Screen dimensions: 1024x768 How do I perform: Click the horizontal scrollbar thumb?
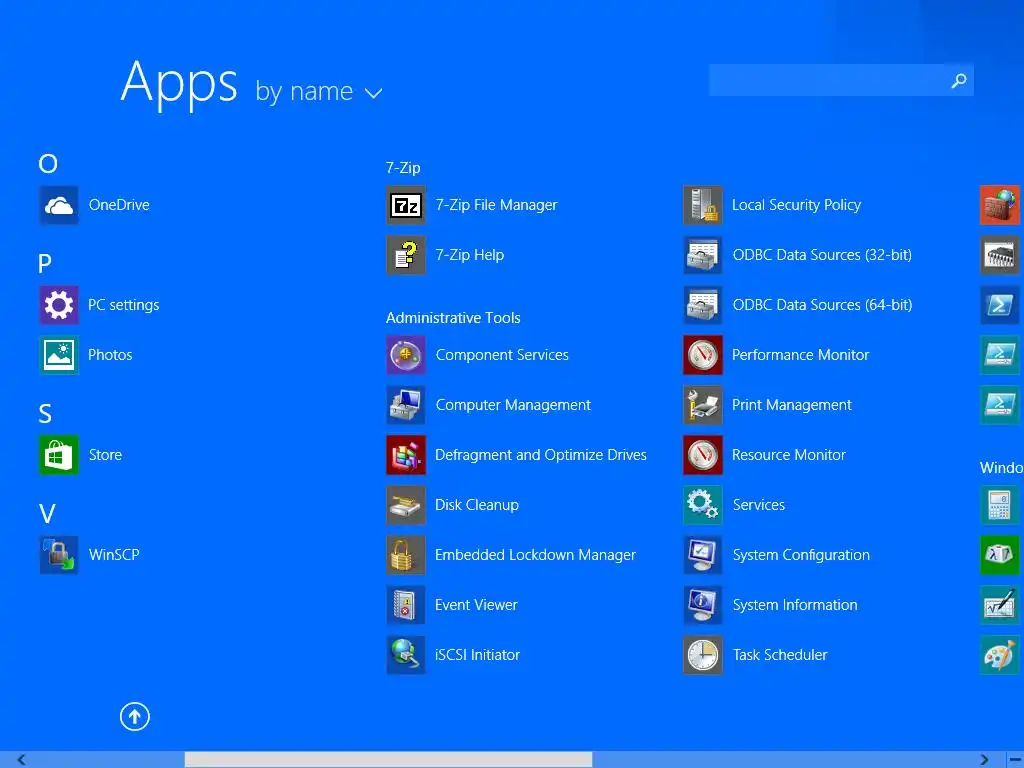pos(389,760)
